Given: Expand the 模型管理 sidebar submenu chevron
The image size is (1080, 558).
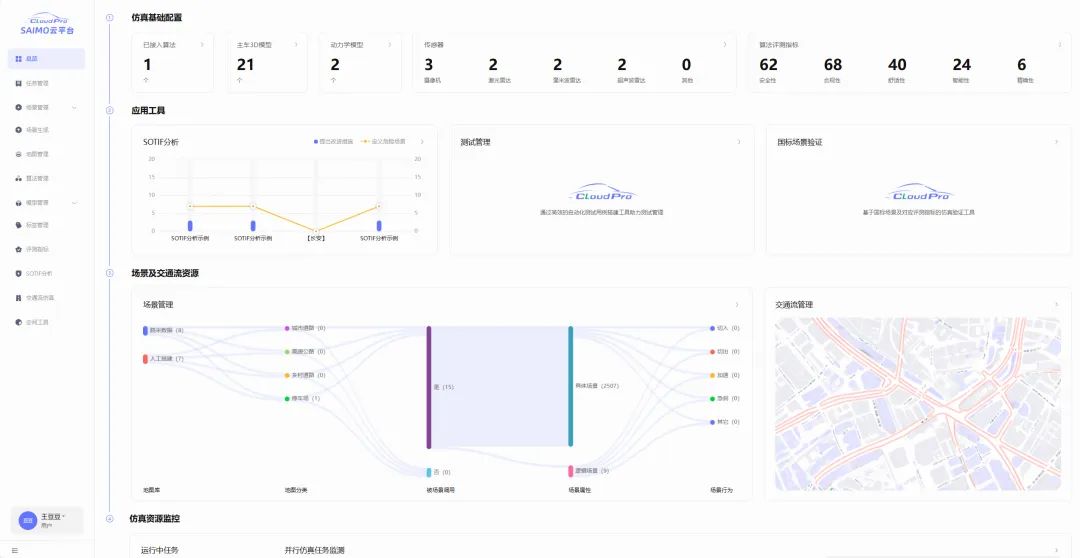Looking at the screenshot, I should pyautogui.click(x=74, y=203).
